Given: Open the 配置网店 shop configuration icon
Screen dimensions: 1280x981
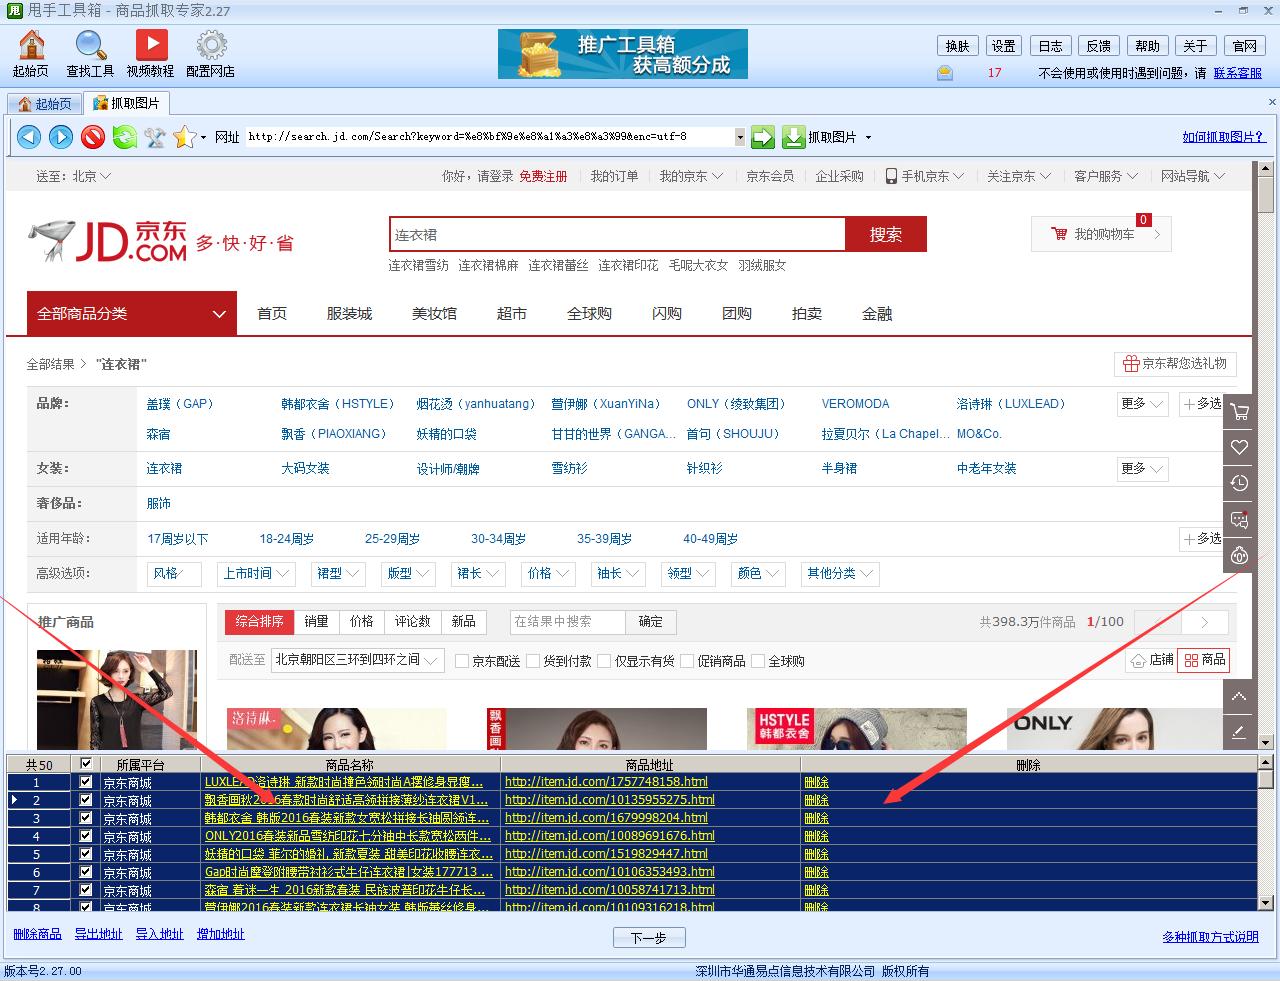Looking at the screenshot, I should (211, 46).
